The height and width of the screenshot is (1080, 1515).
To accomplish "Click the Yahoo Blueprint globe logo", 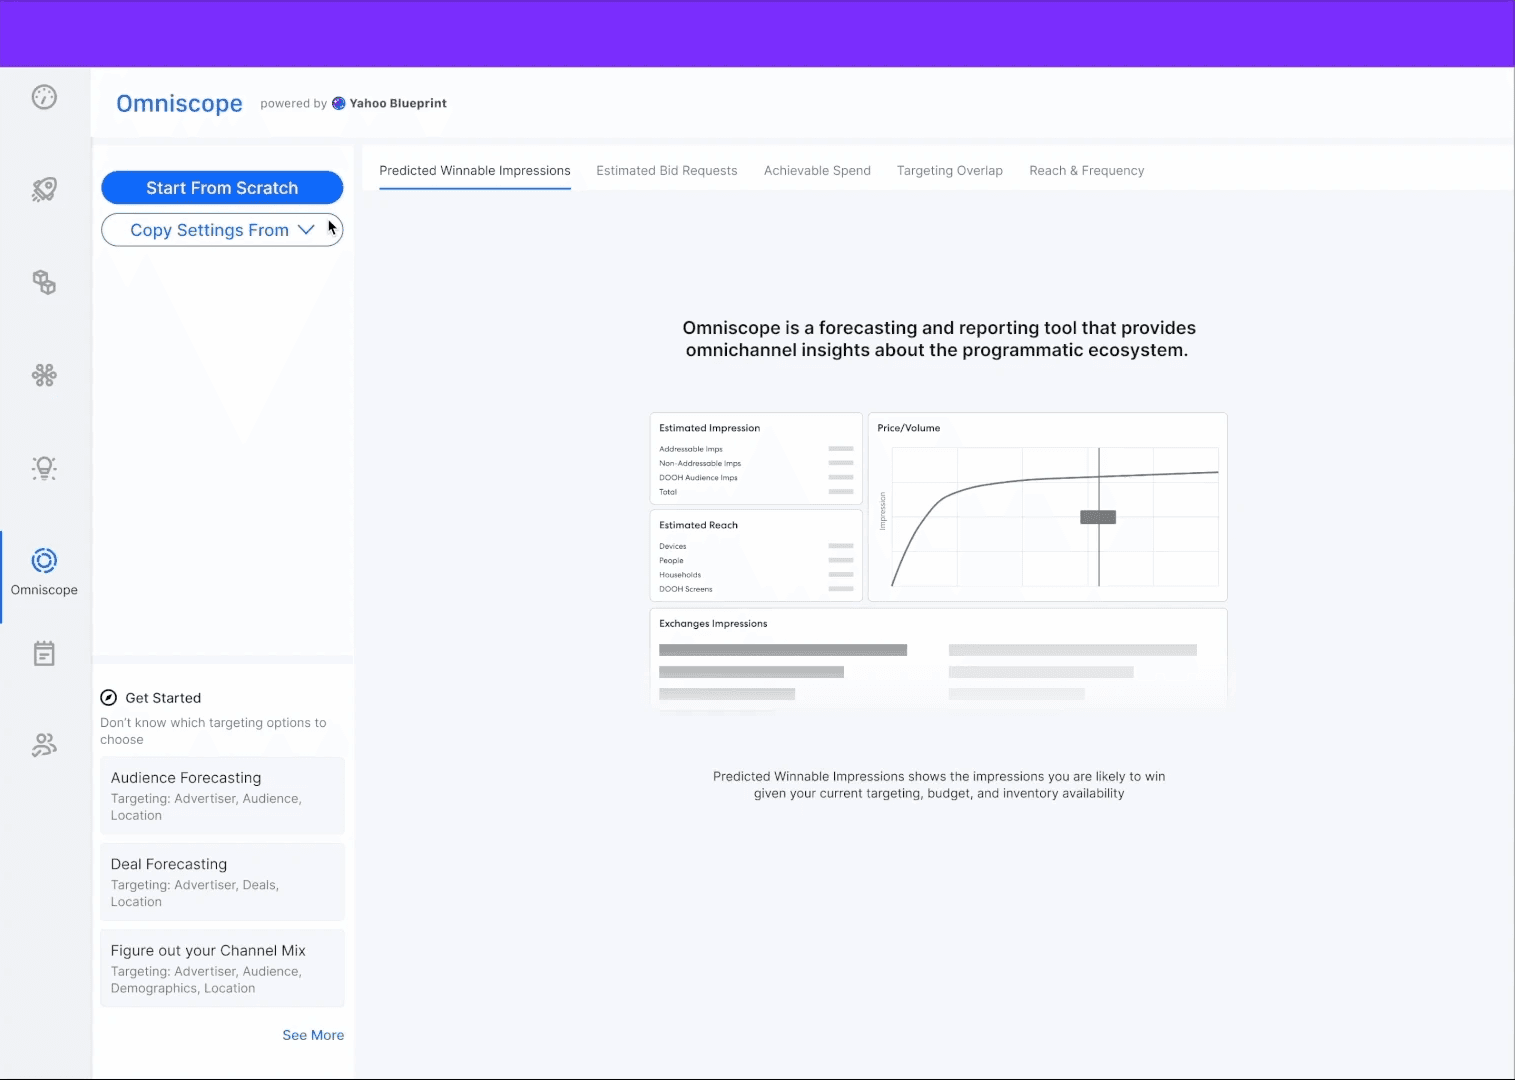I will pos(339,103).
